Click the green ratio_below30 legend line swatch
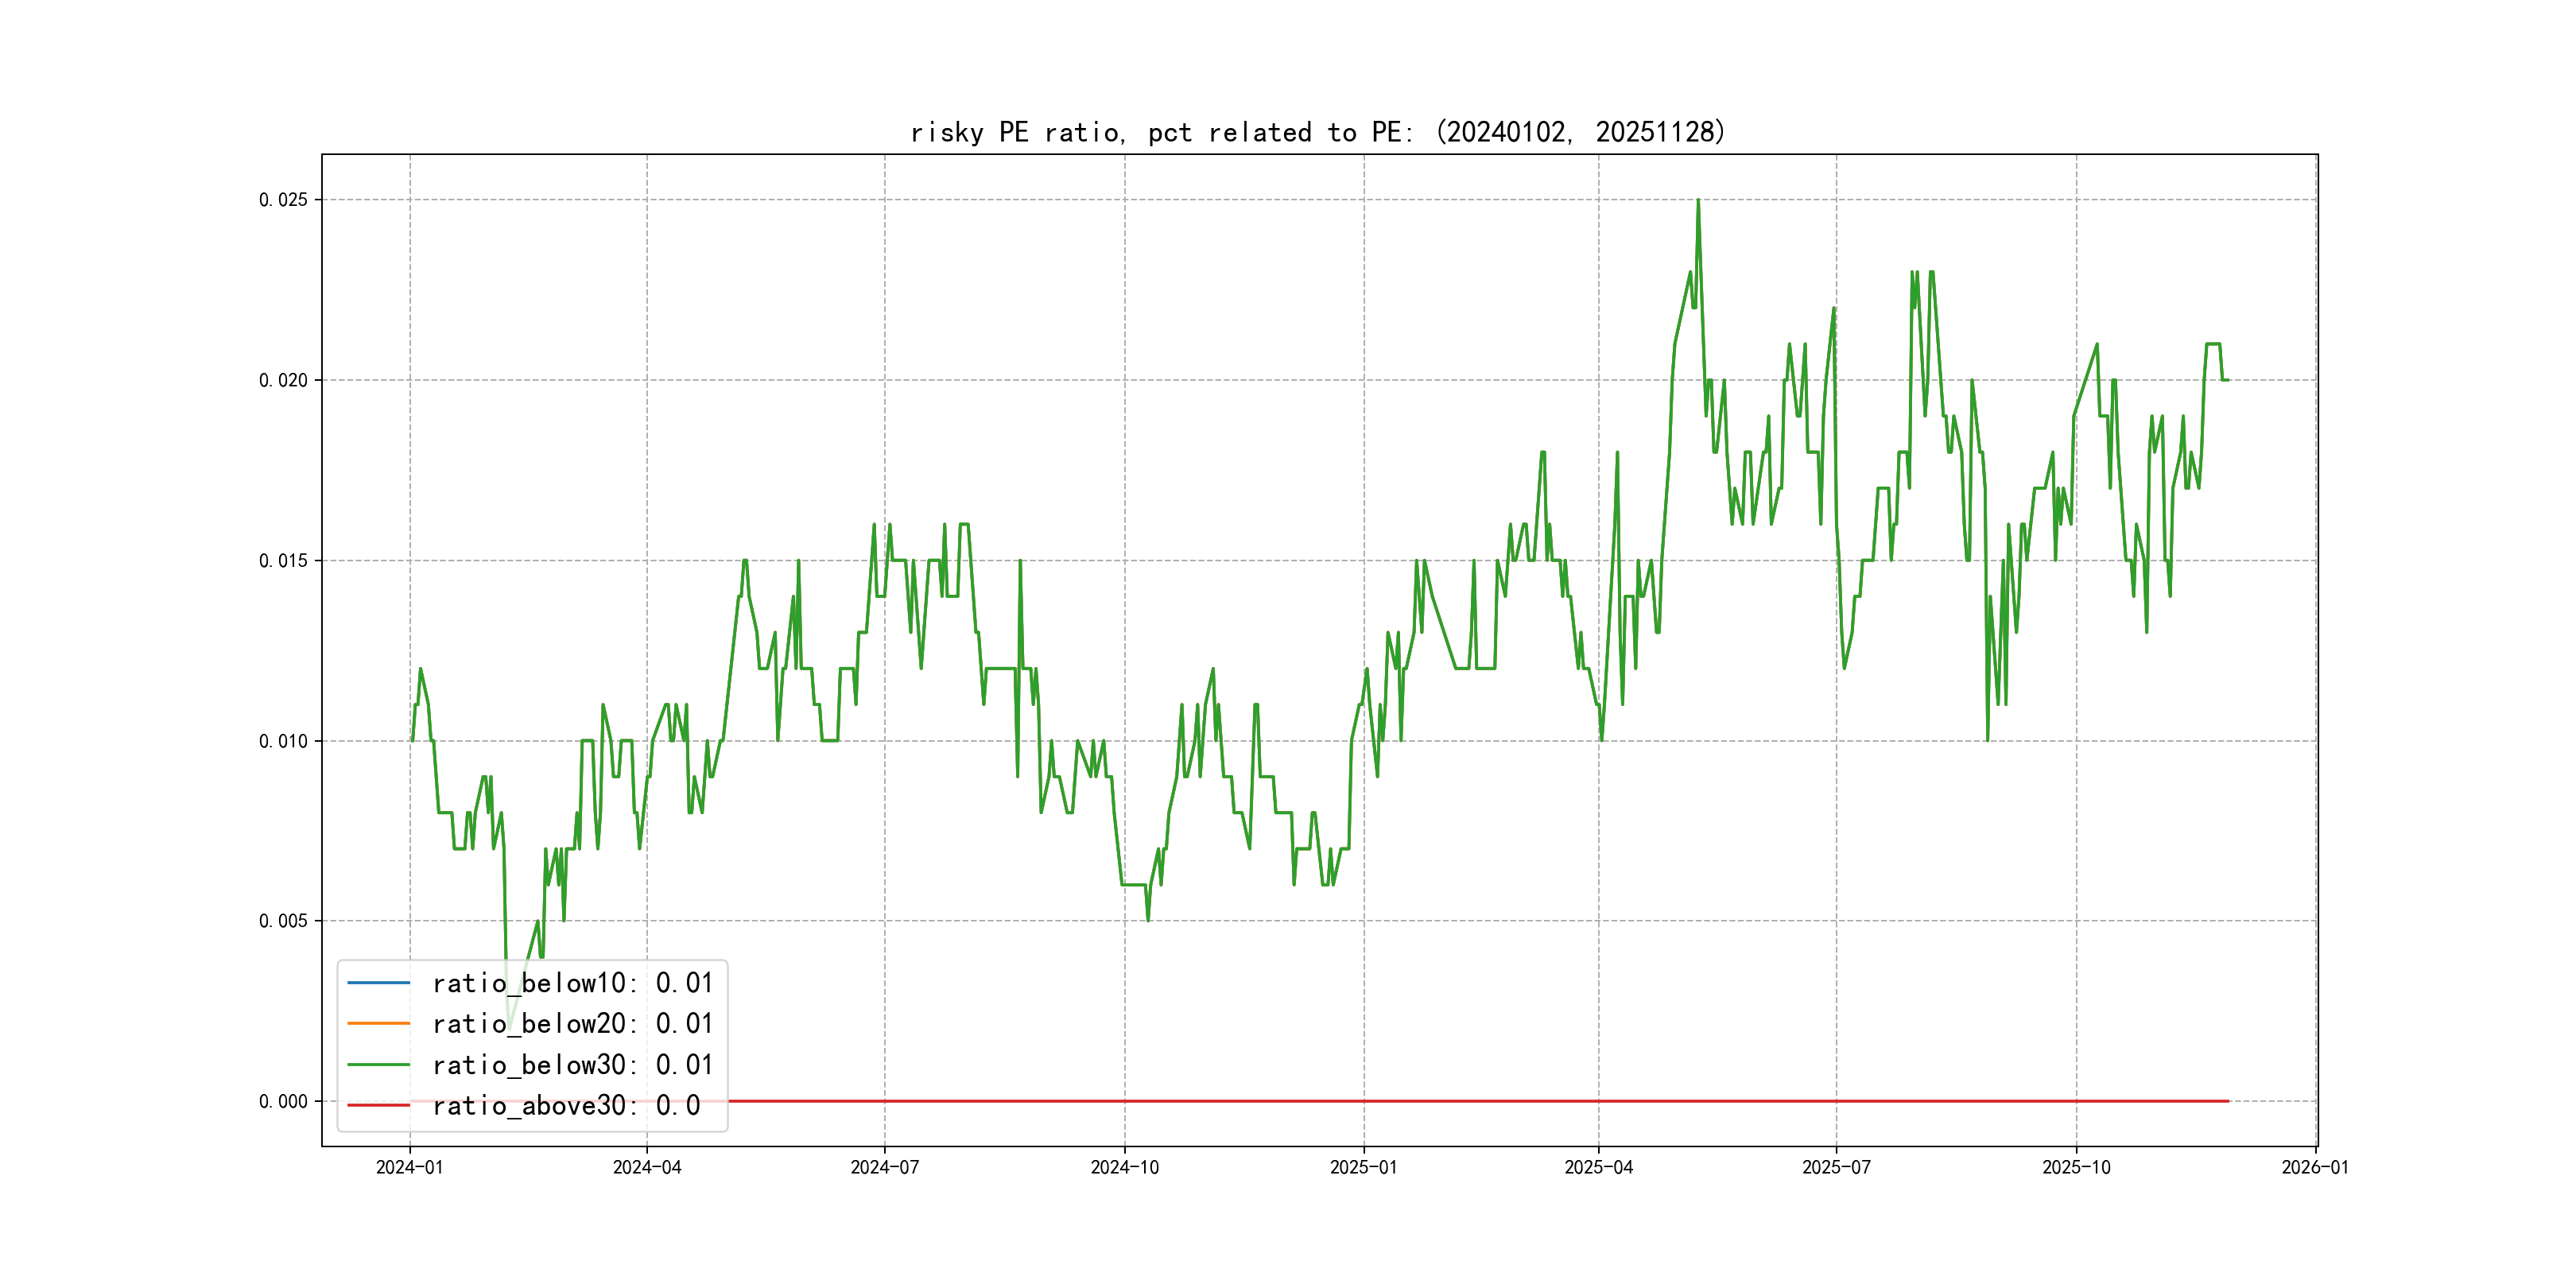The image size is (2576, 1288). pyautogui.click(x=378, y=1065)
